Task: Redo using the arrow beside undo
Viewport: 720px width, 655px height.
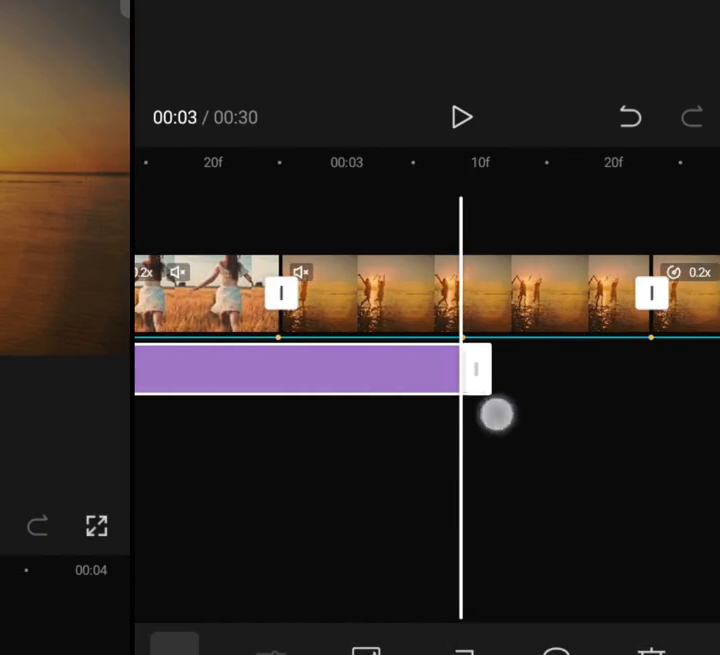Action: coord(692,117)
